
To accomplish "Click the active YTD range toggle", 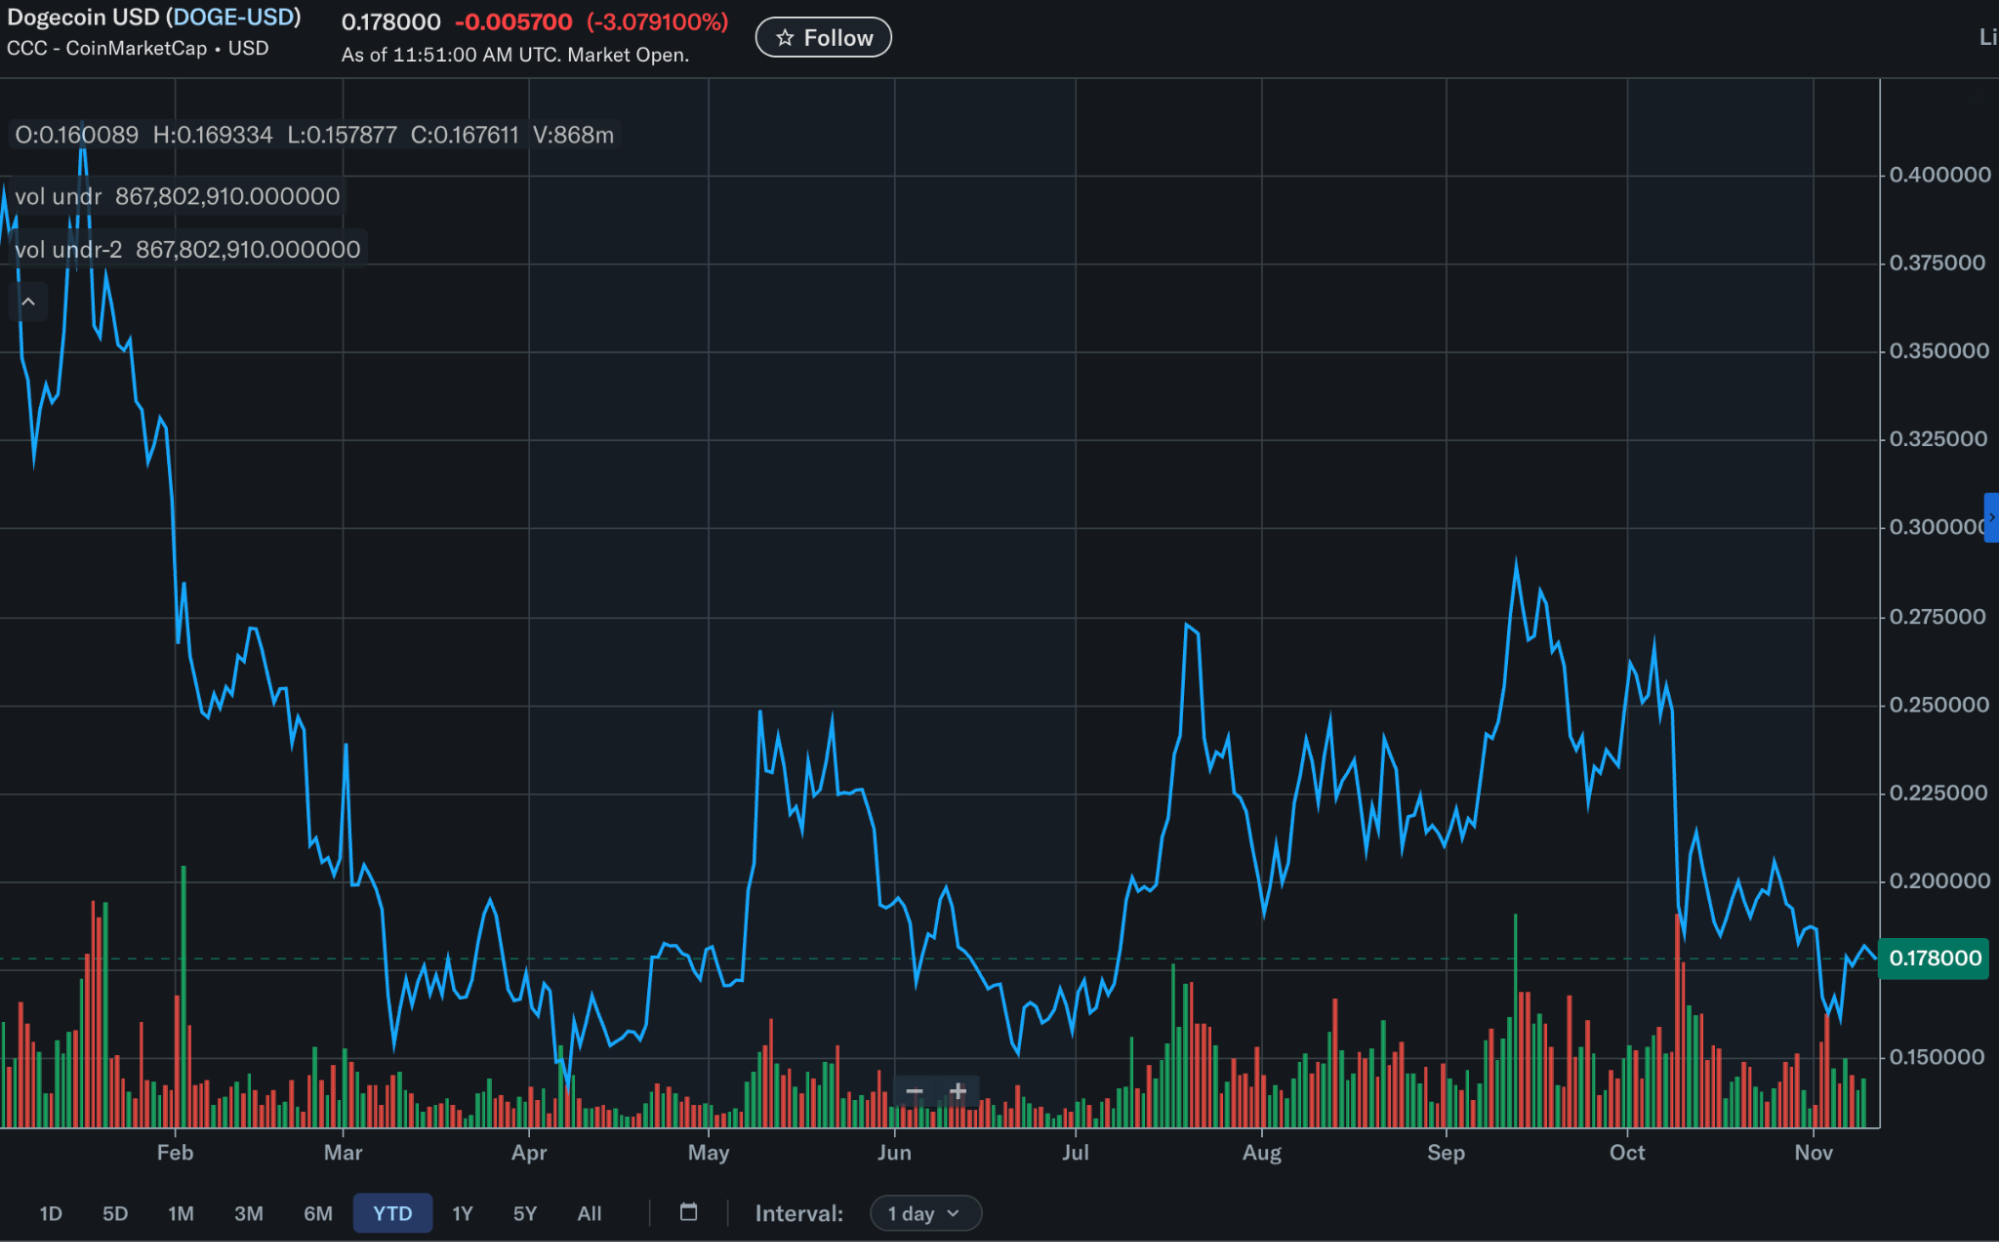I will coord(393,1213).
